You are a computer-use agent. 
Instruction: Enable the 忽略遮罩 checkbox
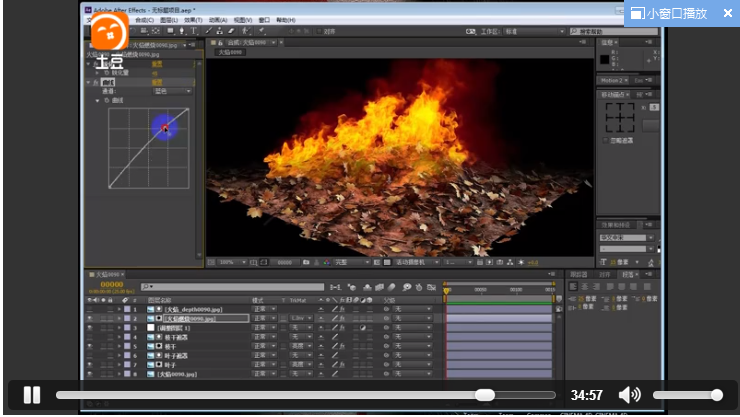(x=605, y=141)
